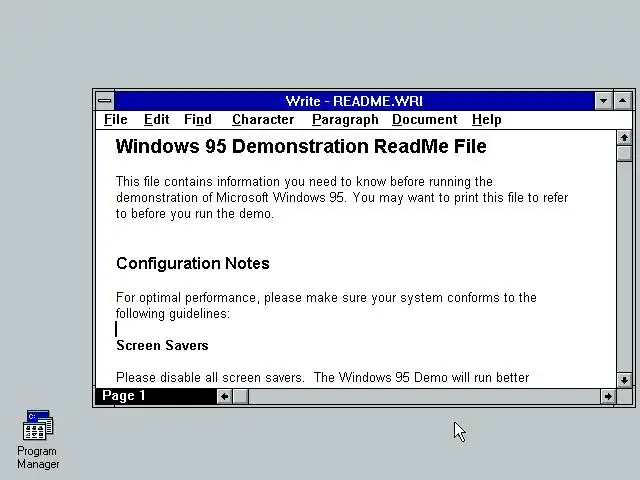Click the vertical scrollbar track below thumb
The image size is (640, 480).
pyautogui.click(x=624, y=267)
